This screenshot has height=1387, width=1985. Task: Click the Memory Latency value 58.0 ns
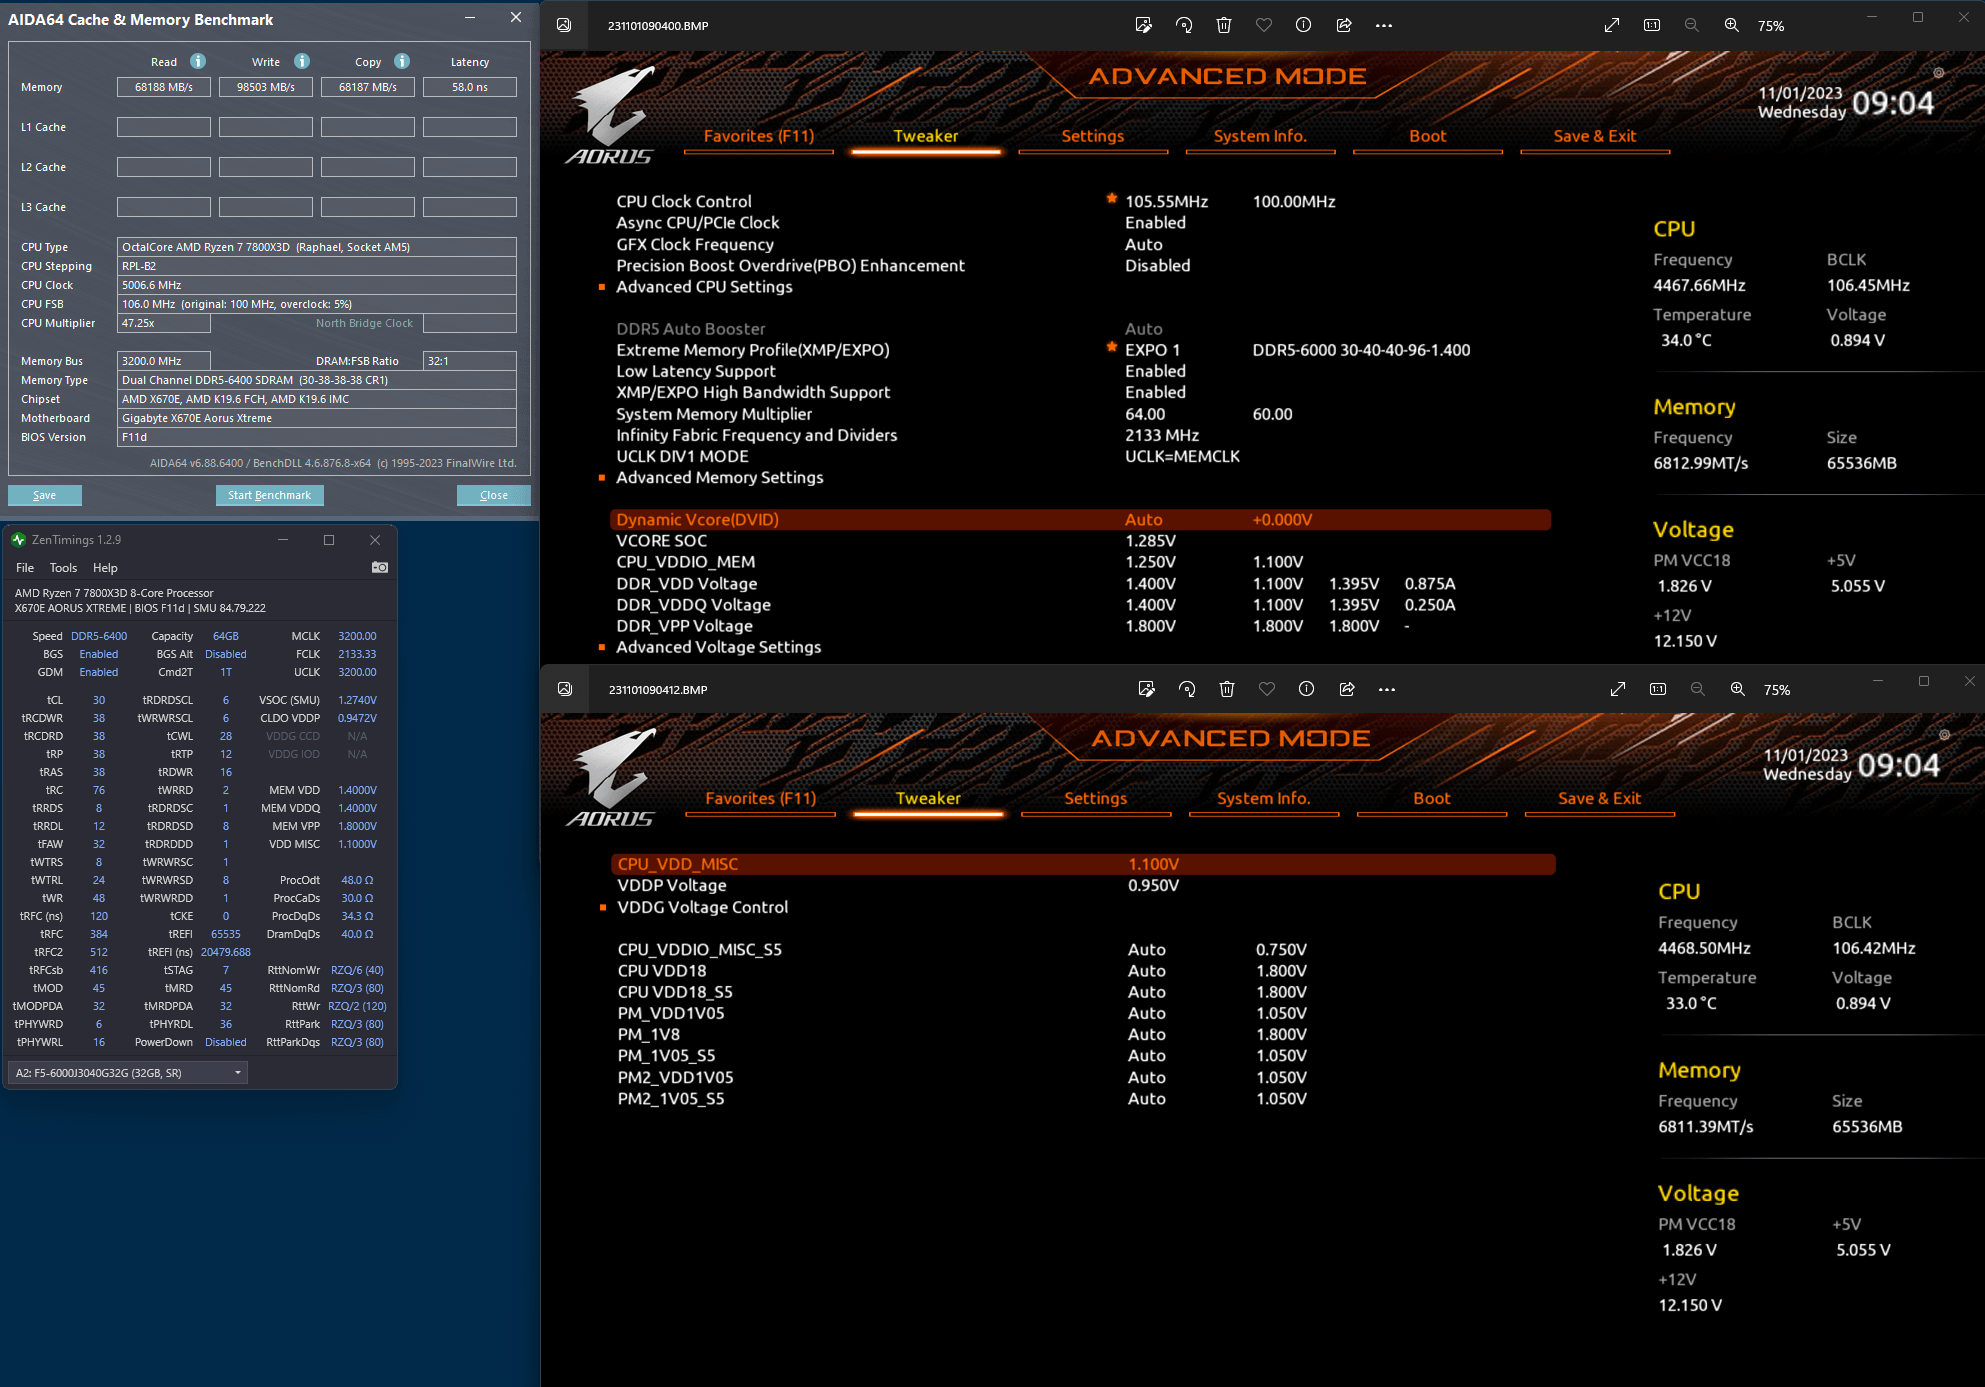point(470,87)
